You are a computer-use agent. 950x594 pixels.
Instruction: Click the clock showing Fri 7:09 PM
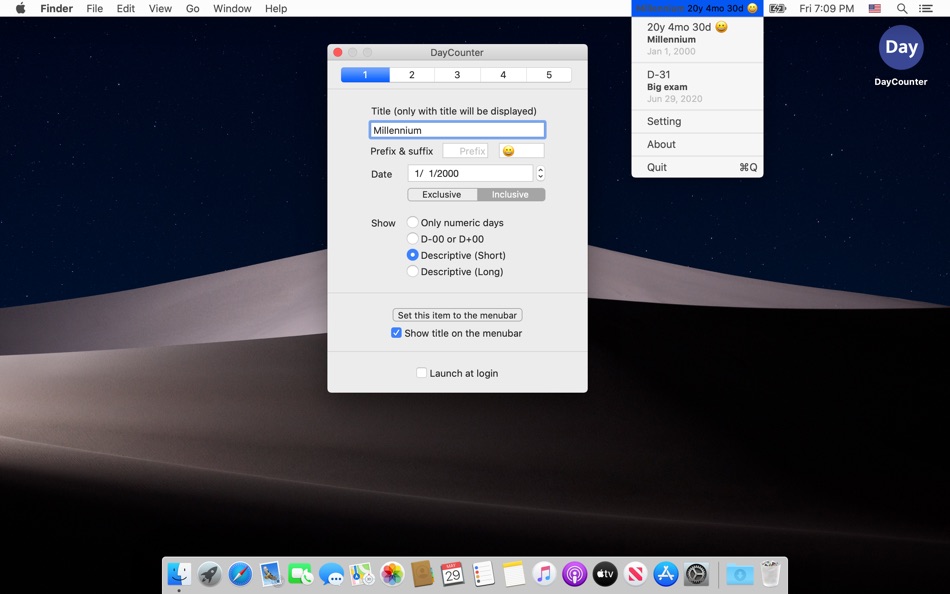[x=826, y=8]
